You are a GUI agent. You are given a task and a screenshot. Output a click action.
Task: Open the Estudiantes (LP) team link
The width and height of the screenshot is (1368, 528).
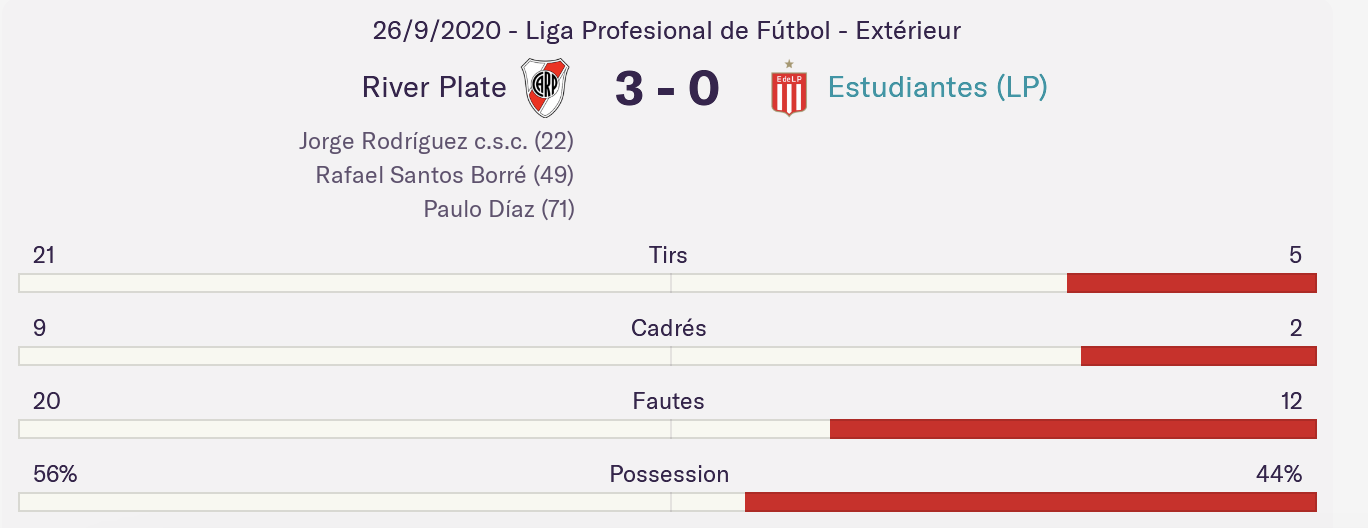coord(937,87)
